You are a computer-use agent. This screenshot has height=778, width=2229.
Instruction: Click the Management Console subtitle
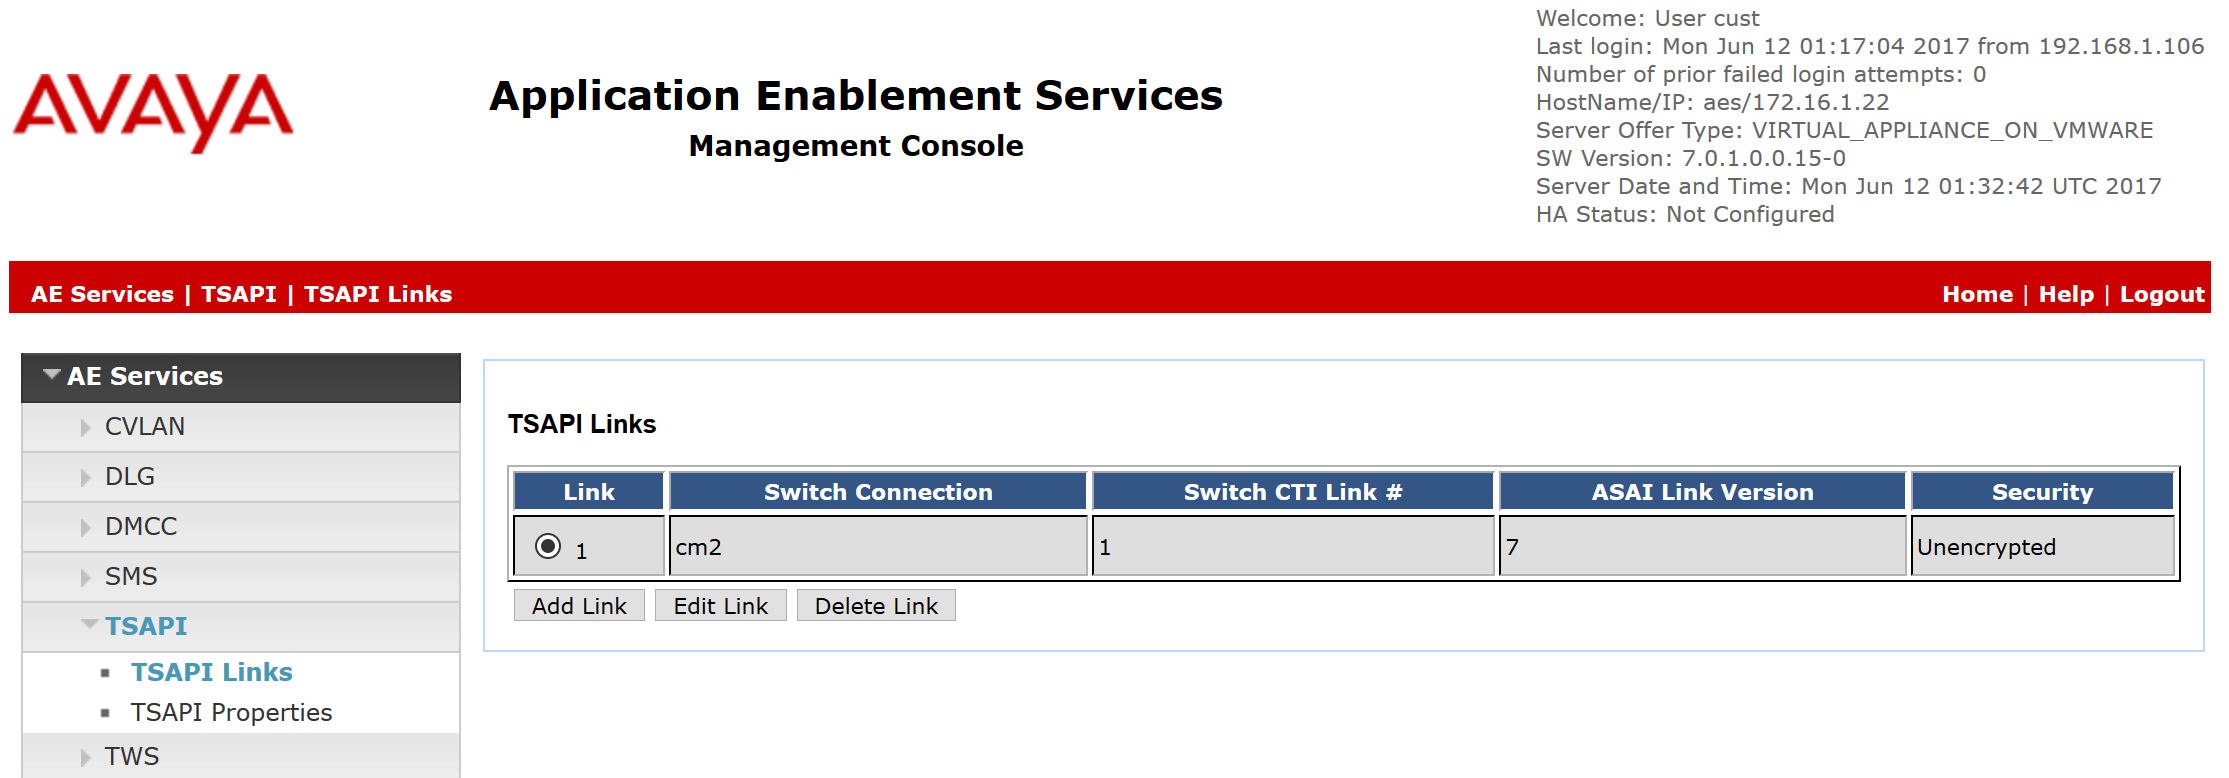856,146
